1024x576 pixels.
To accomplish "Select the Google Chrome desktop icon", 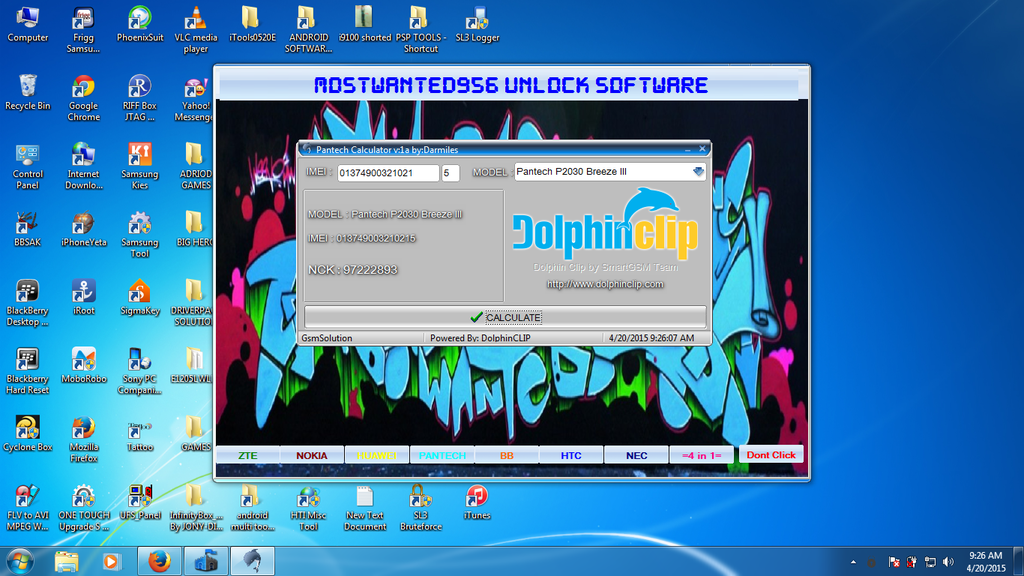I will 83,97.
